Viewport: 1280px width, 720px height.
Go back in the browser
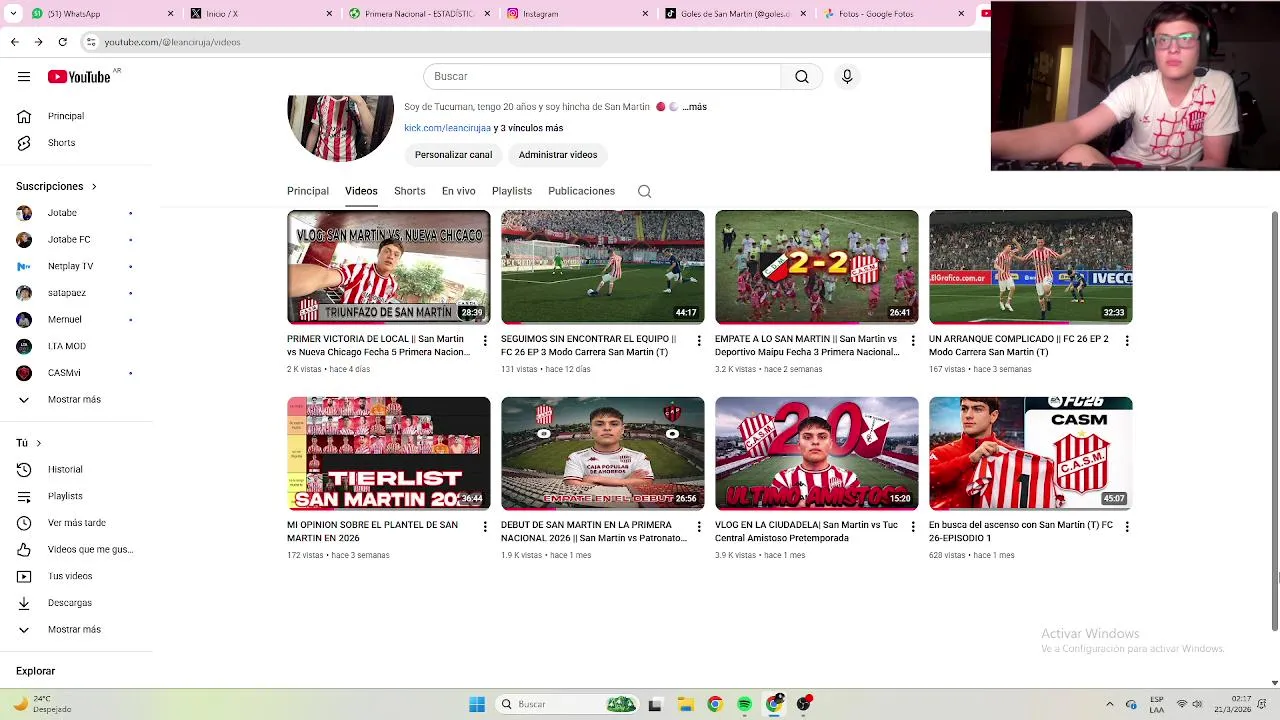(14, 42)
